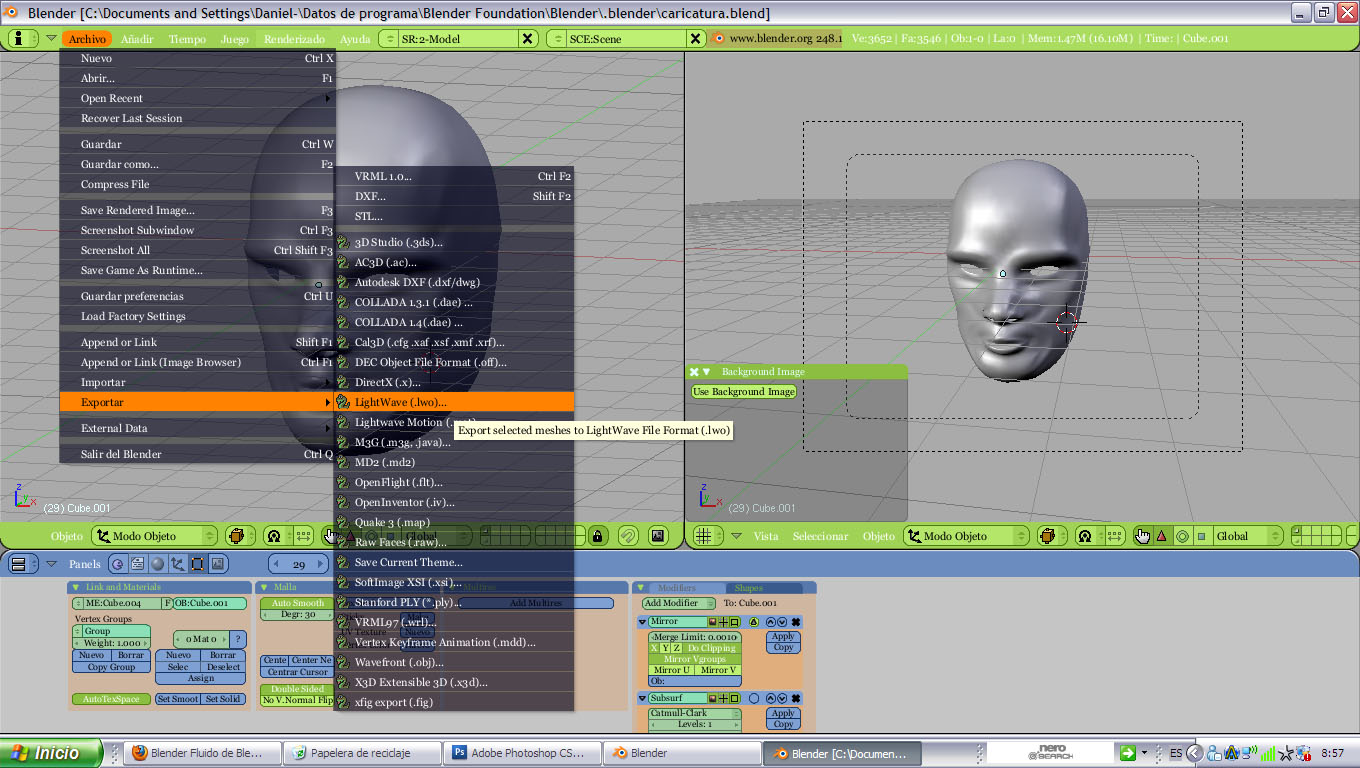Move the Subsurf modifier down in stack
1360x768 pixels.
pos(782,698)
